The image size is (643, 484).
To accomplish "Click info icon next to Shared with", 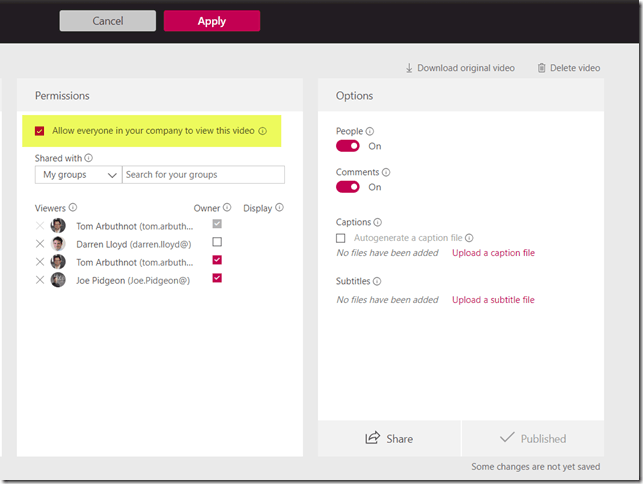I will pyautogui.click(x=89, y=158).
